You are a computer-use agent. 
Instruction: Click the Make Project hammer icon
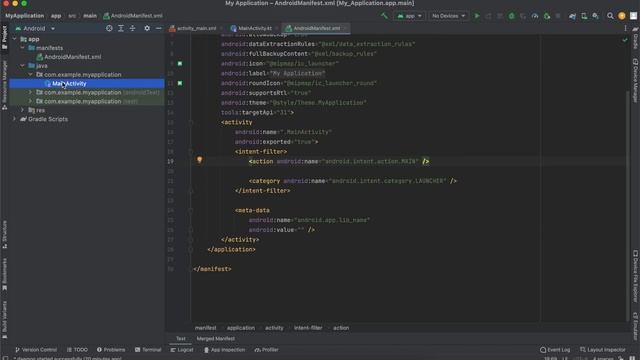coord(384,16)
